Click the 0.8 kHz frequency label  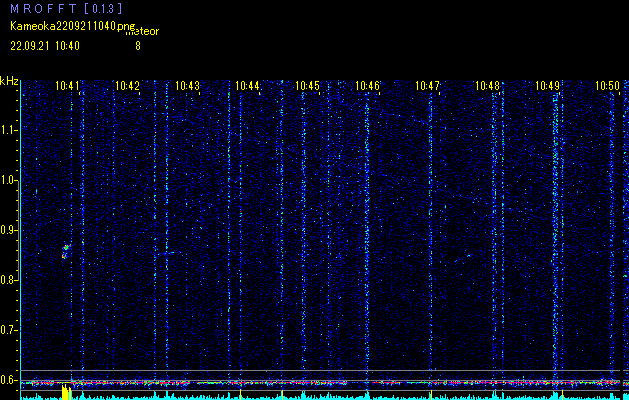pyautogui.click(x=8, y=280)
